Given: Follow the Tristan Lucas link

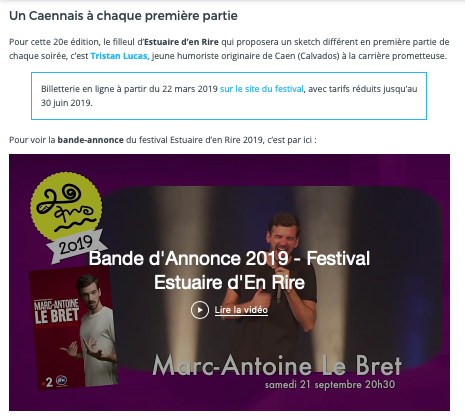Looking at the screenshot, I should point(120,56).
